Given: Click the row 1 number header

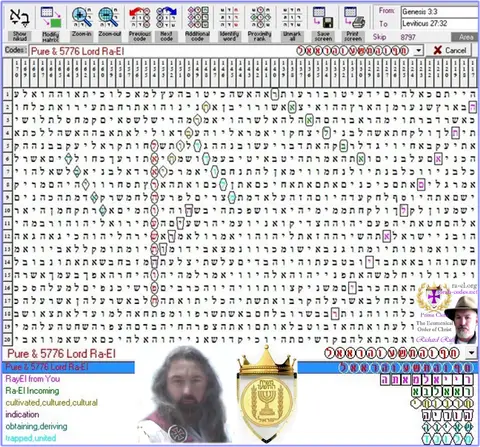Looking at the screenshot, I should [x=7, y=94].
